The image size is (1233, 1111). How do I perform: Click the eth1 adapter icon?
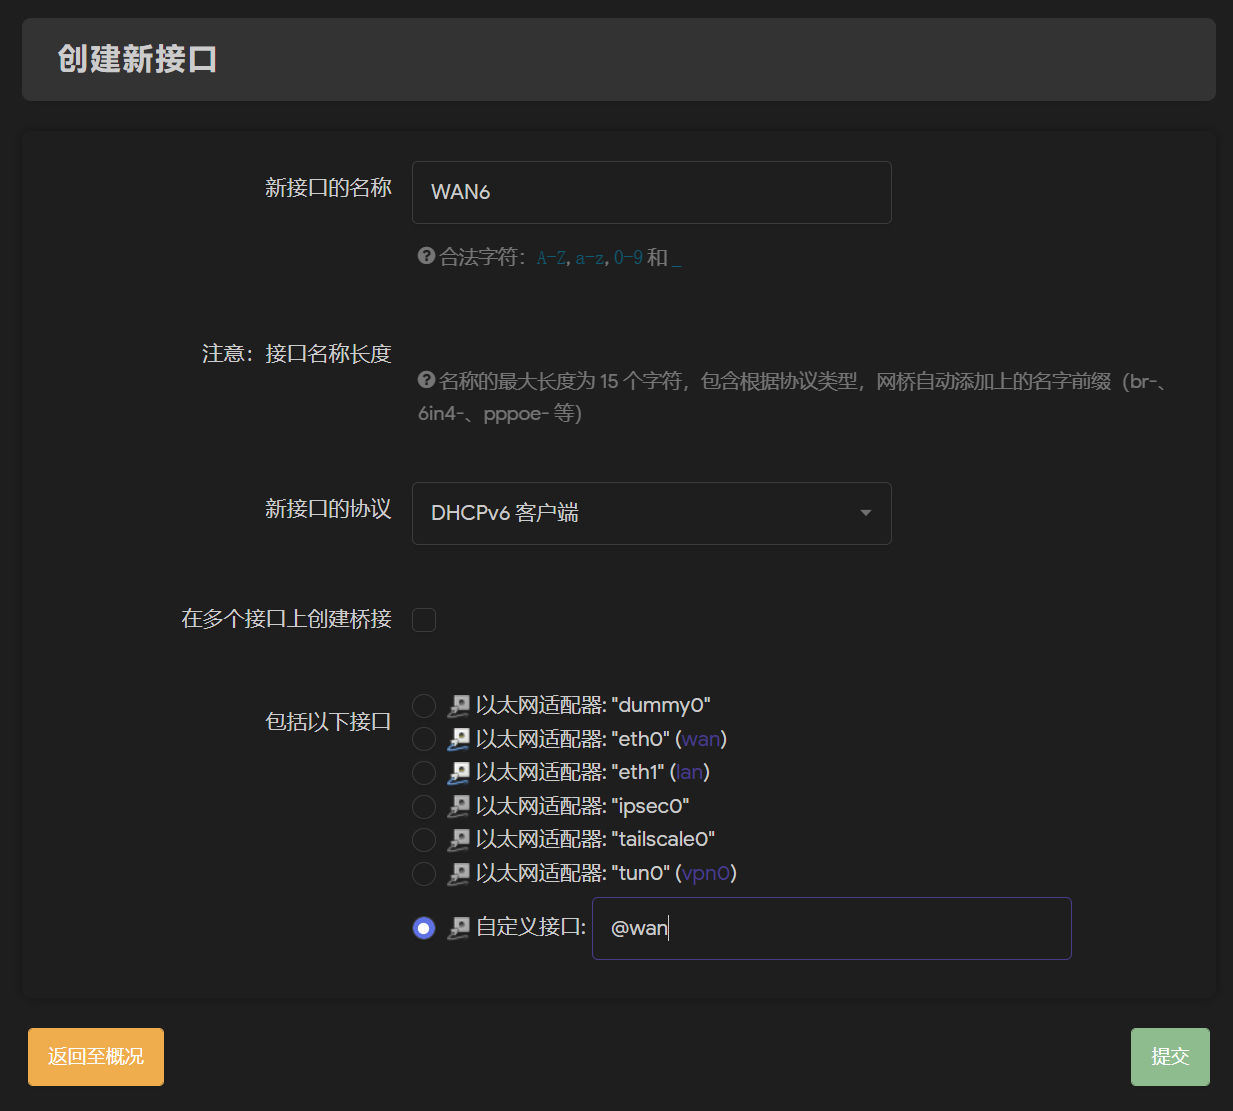point(459,773)
